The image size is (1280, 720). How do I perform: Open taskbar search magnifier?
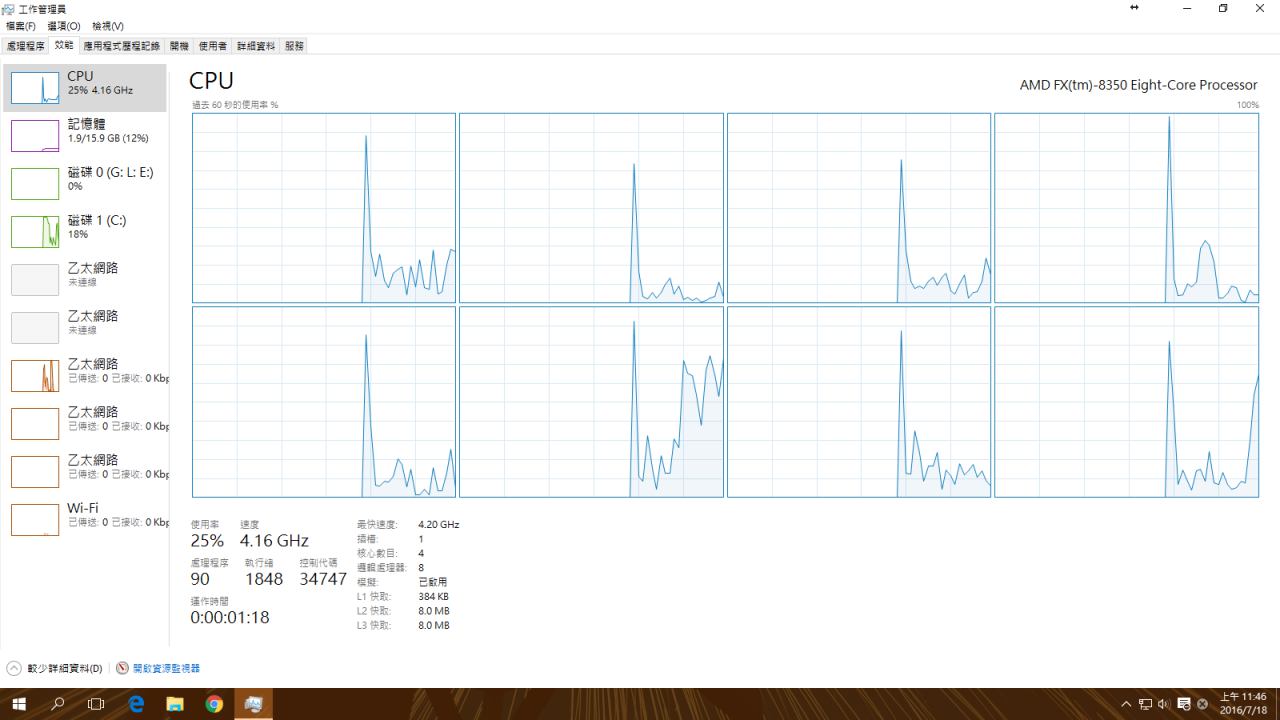tap(58, 704)
